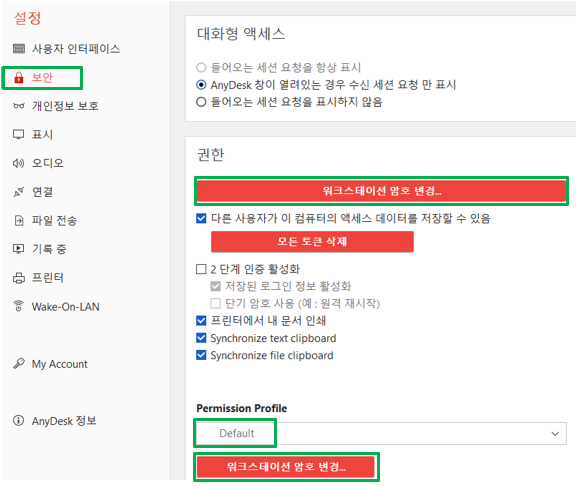
Task: Click the 파일 전송 file icon
Action: click(x=19, y=220)
